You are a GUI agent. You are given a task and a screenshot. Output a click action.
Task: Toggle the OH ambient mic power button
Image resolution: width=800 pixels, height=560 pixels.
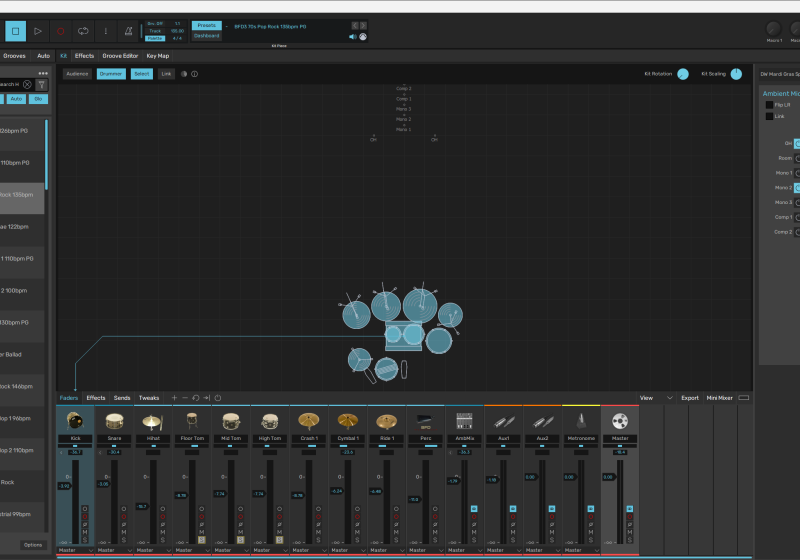[x=797, y=143]
